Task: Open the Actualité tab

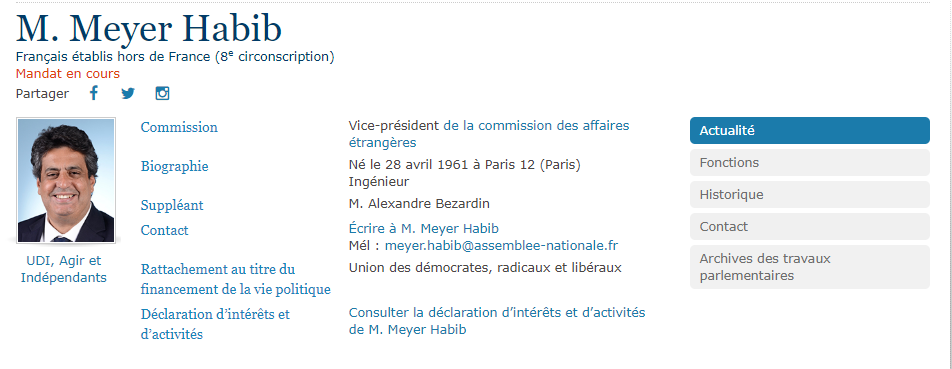Action: (x=809, y=130)
